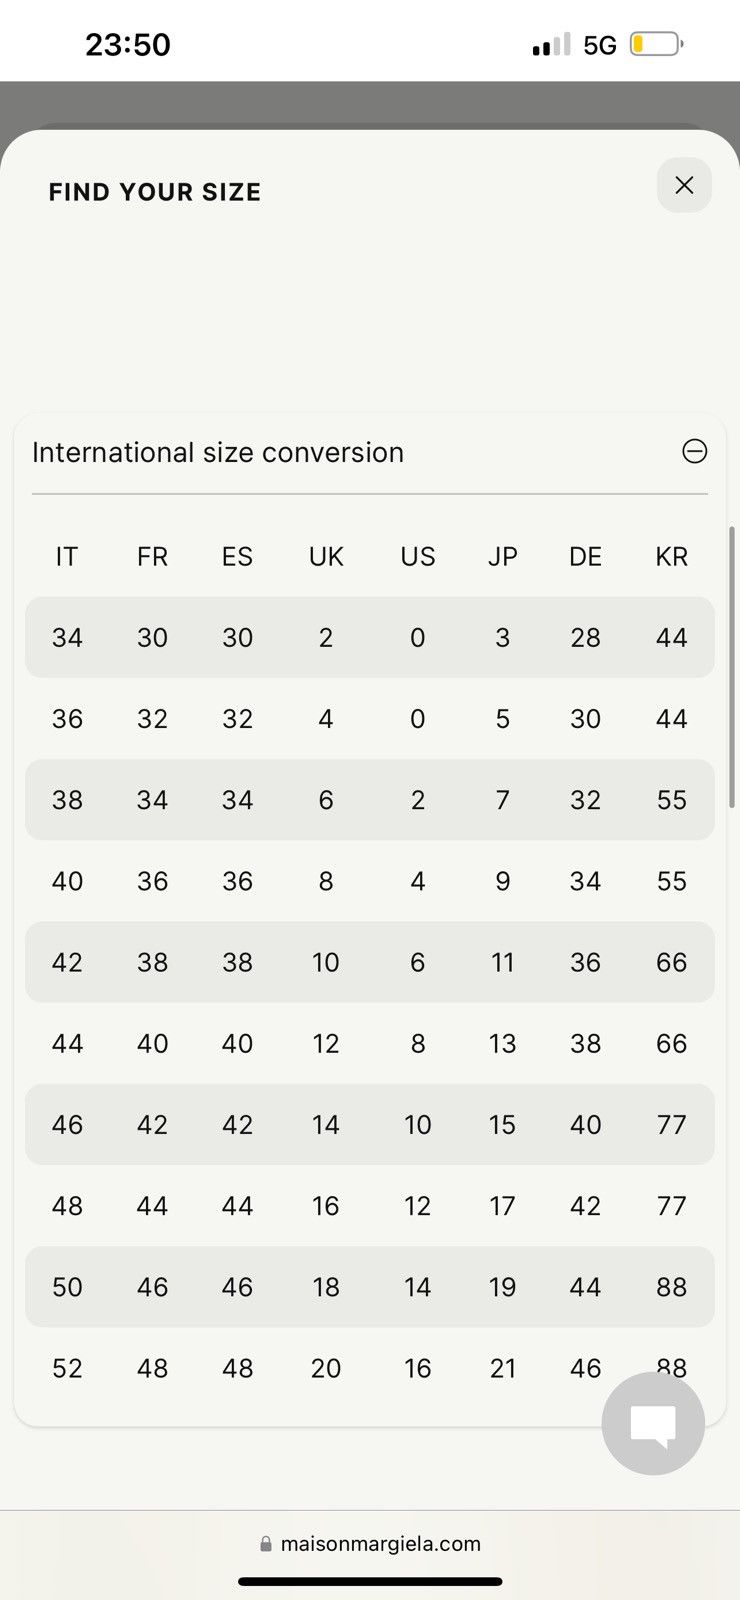Image resolution: width=740 pixels, height=1600 pixels.
Task: Tap the 5G network indicator
Action: point(600,45)
